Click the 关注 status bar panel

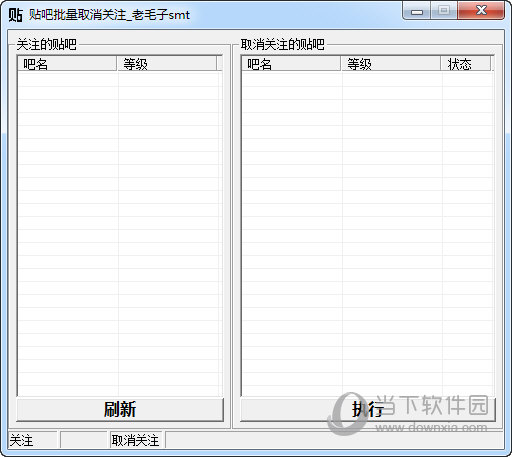pyautogui.click(x=33, y=440)
